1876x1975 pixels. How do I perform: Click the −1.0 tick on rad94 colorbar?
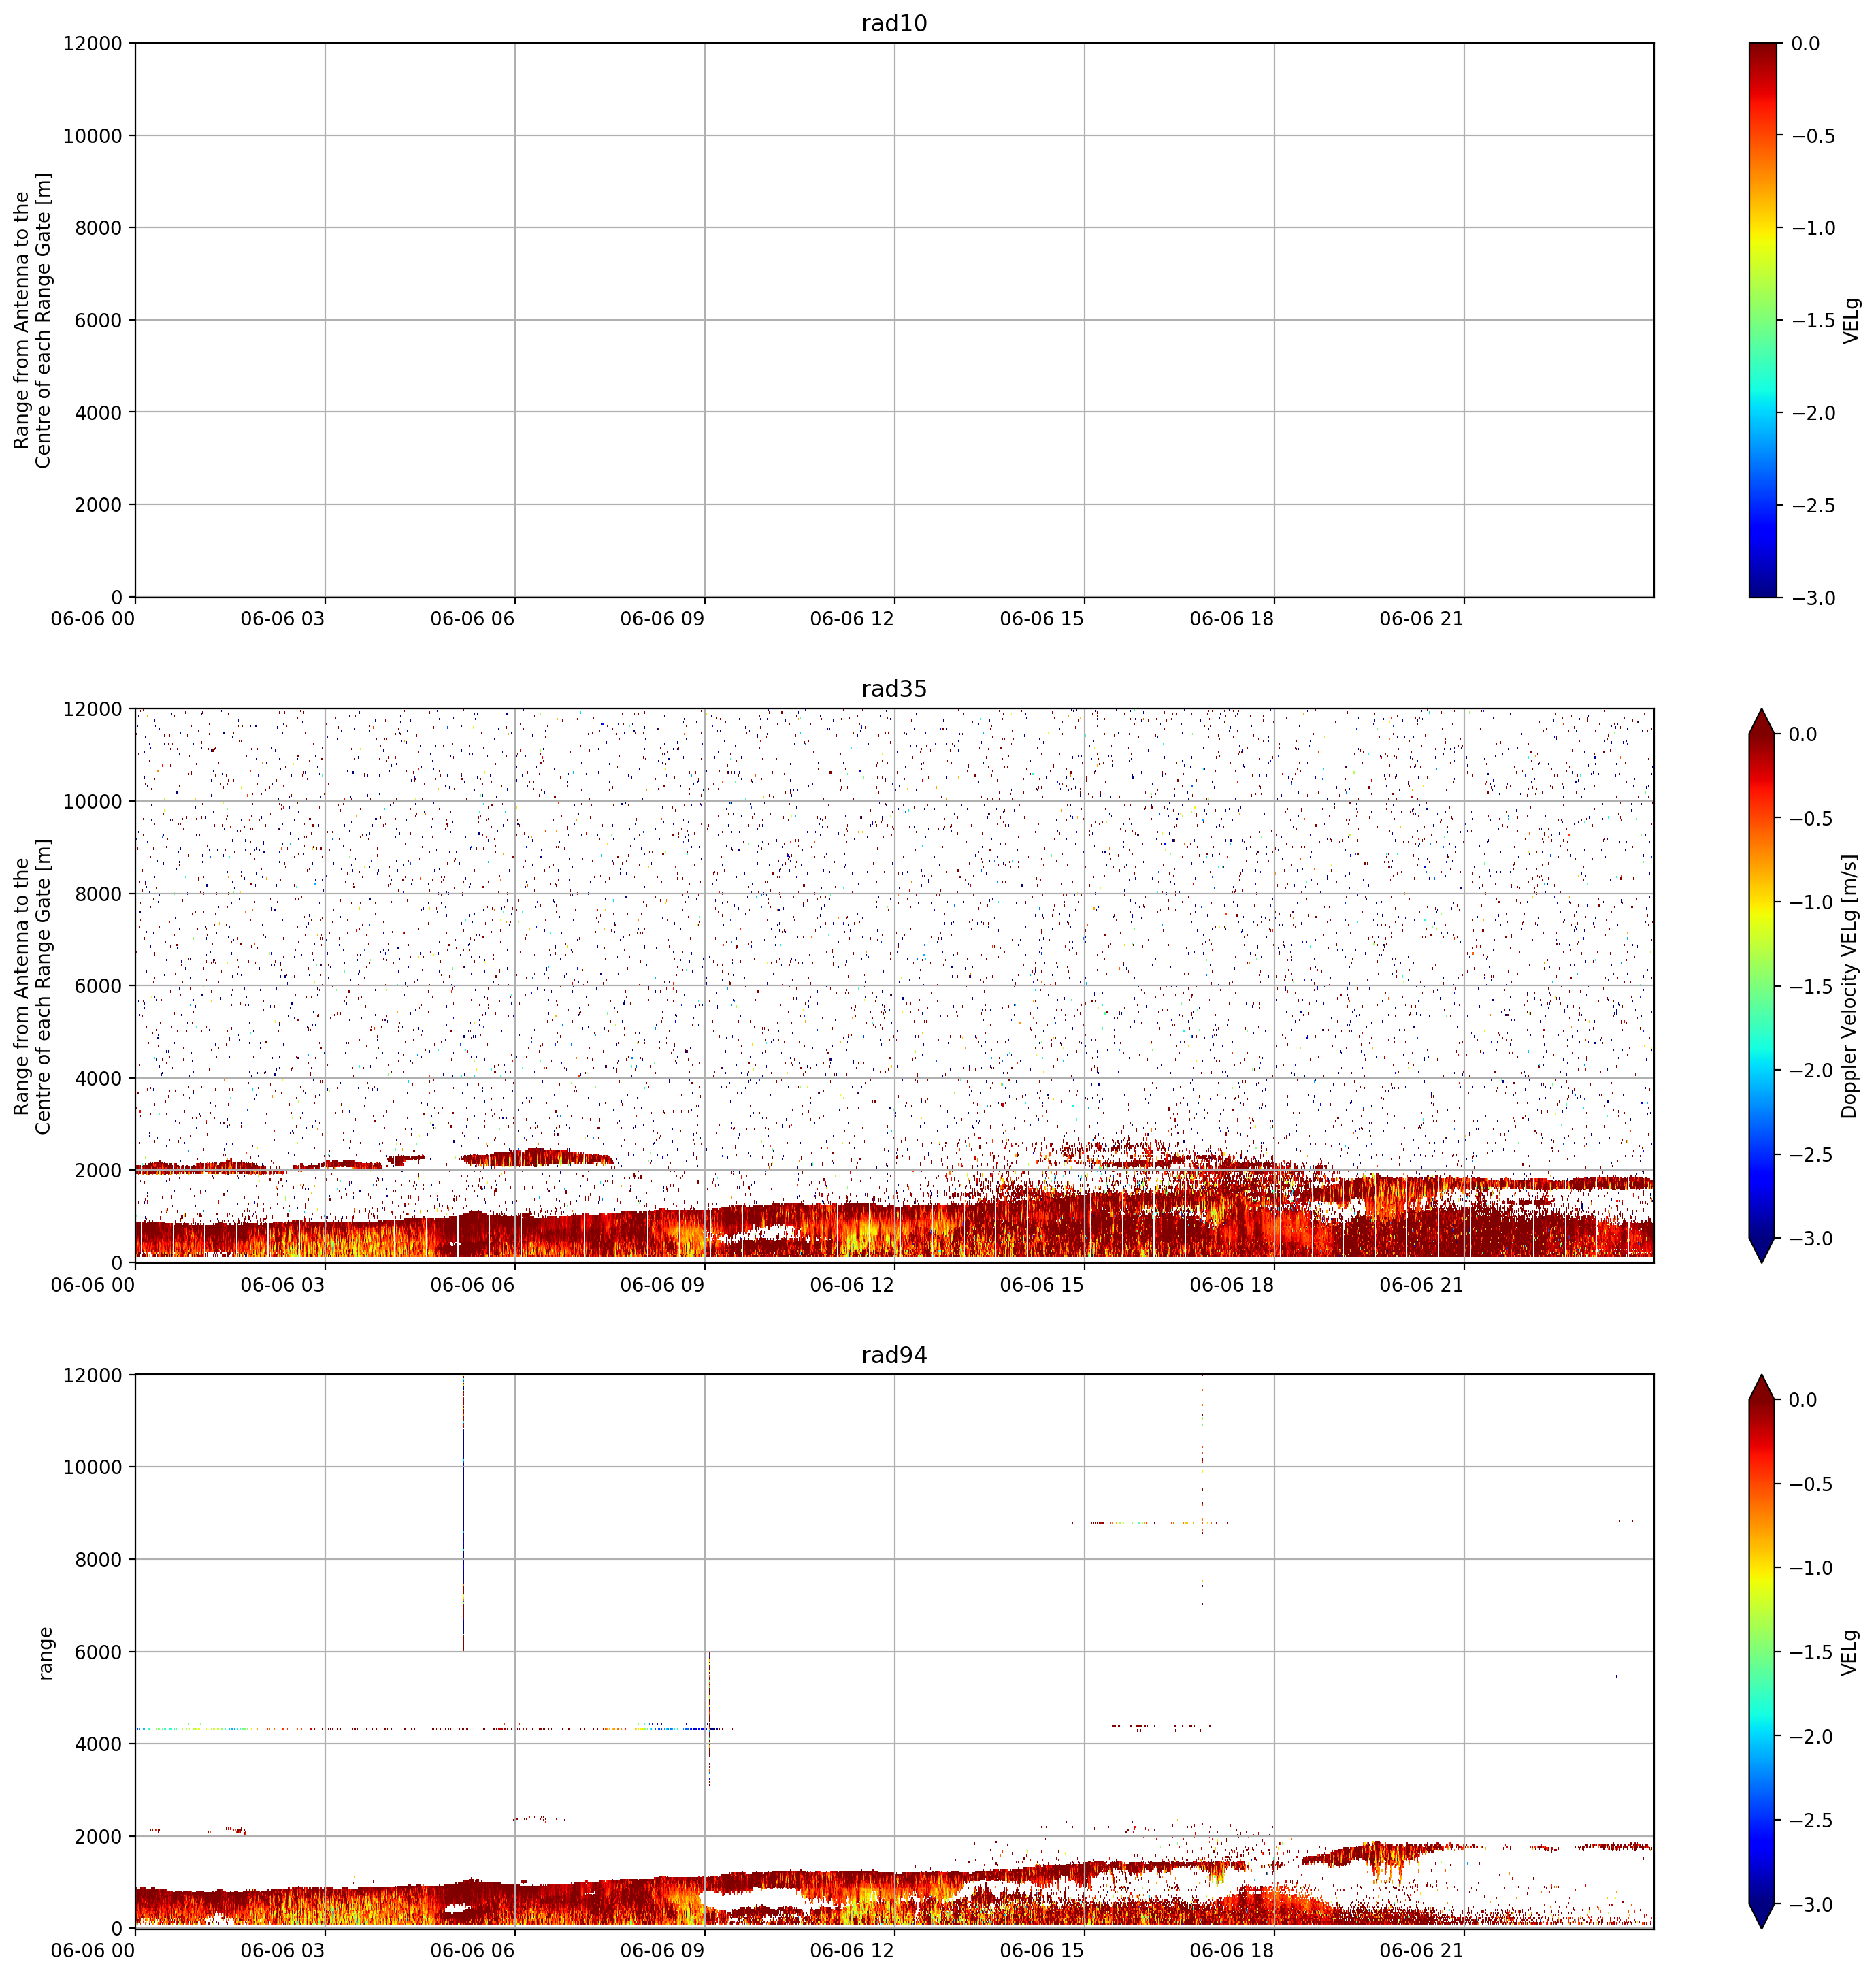pyautogui.click(x=1812, y=1568)
